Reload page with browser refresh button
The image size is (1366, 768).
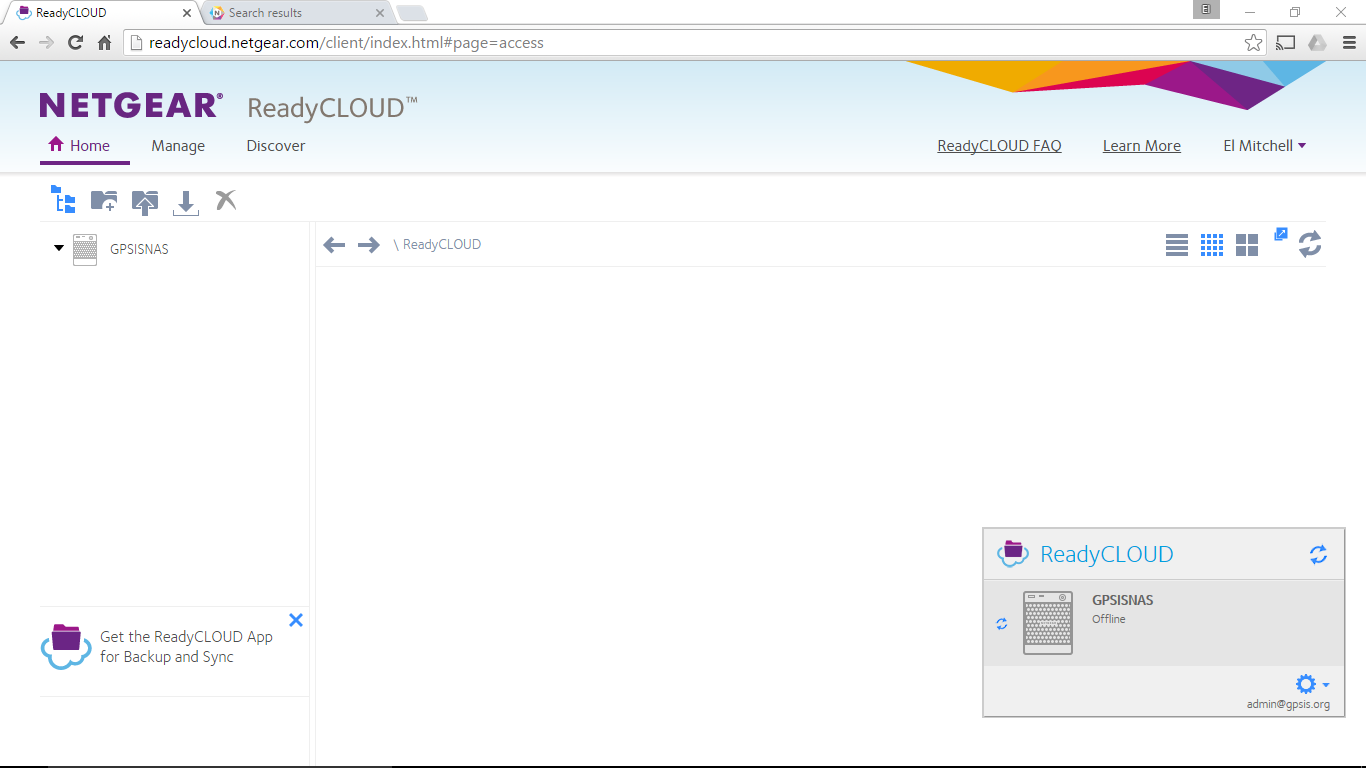(75, 43)
